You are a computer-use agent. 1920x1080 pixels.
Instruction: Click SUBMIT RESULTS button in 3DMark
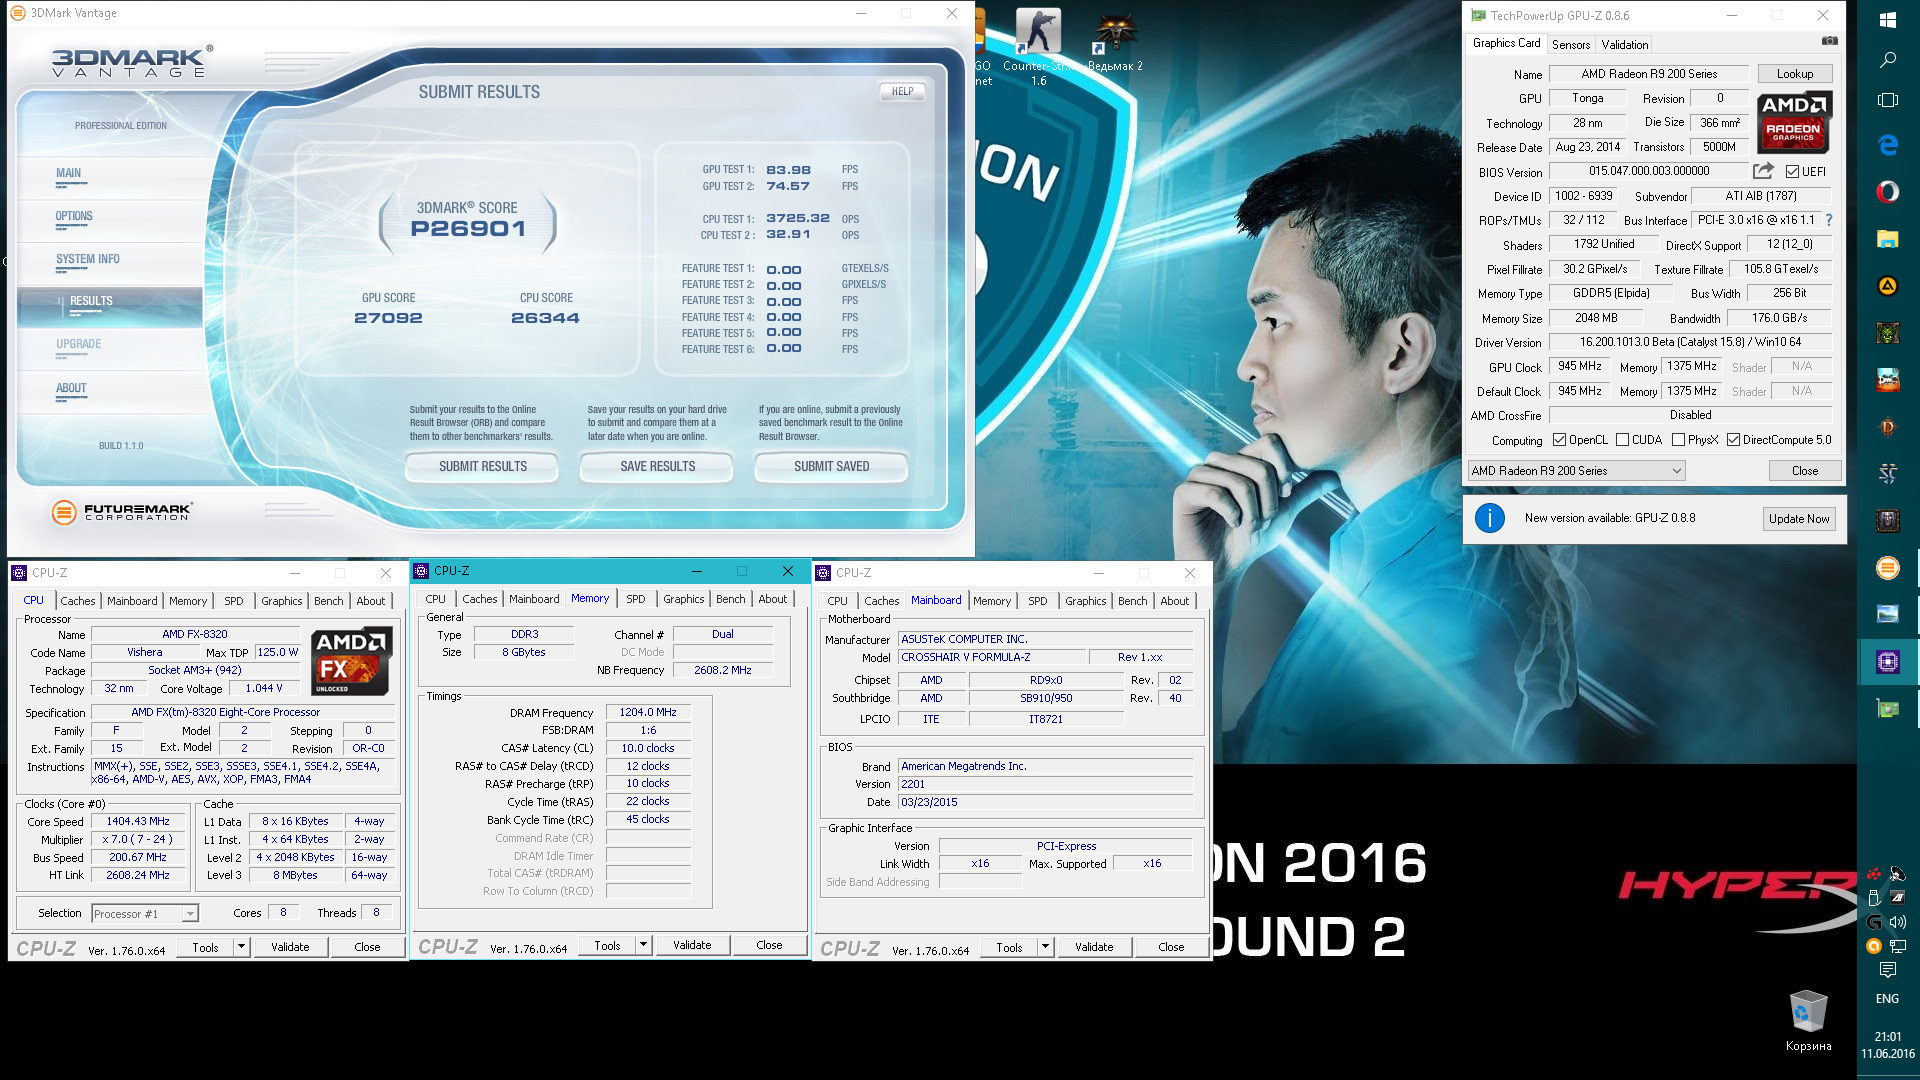[x=482, y=466]
